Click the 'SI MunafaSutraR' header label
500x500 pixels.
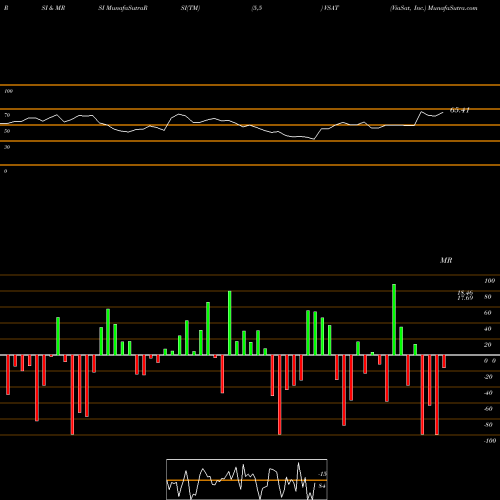pos(123,8)
